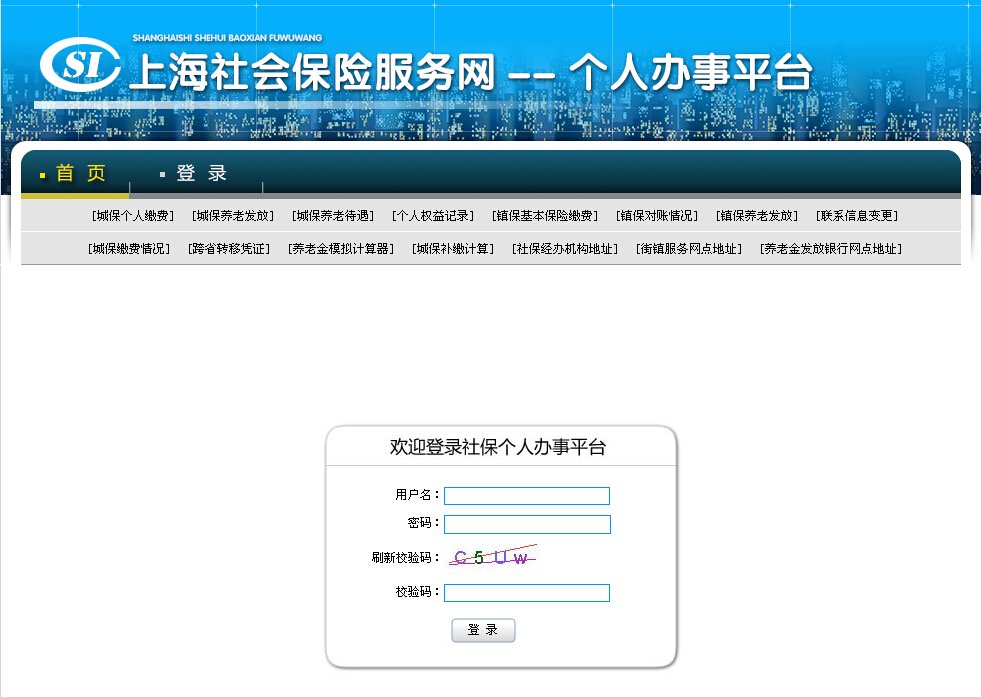
Task: Open the 登录 menu tab
Action: click(199, 172)
